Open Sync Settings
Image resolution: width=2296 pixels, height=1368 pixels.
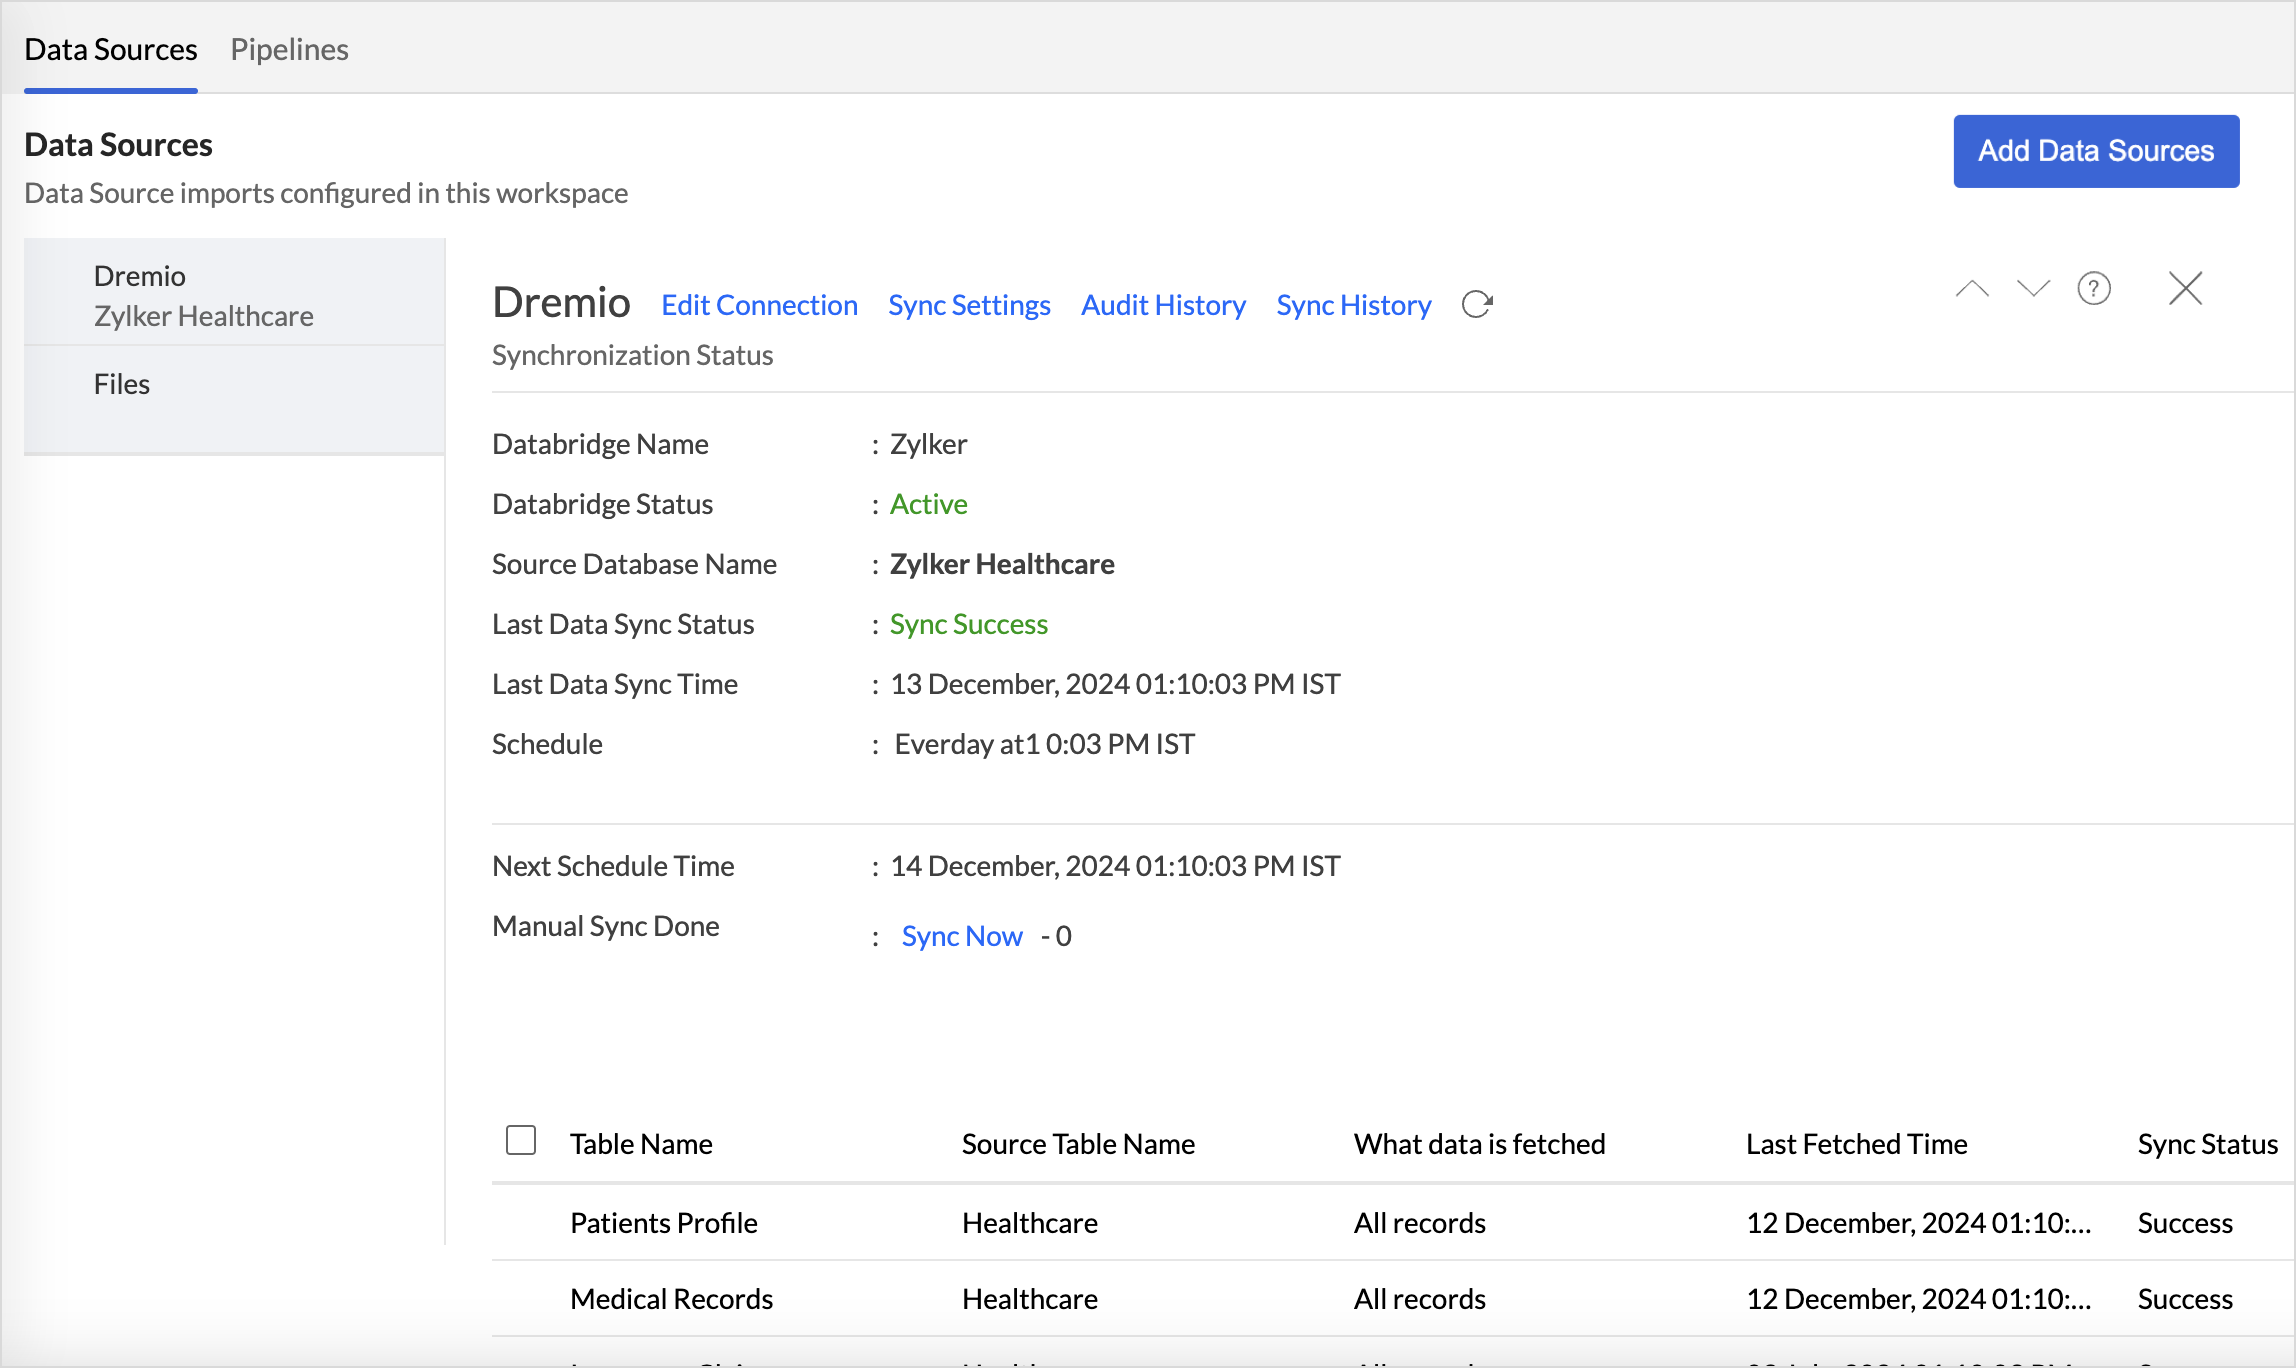pos(969,305)
